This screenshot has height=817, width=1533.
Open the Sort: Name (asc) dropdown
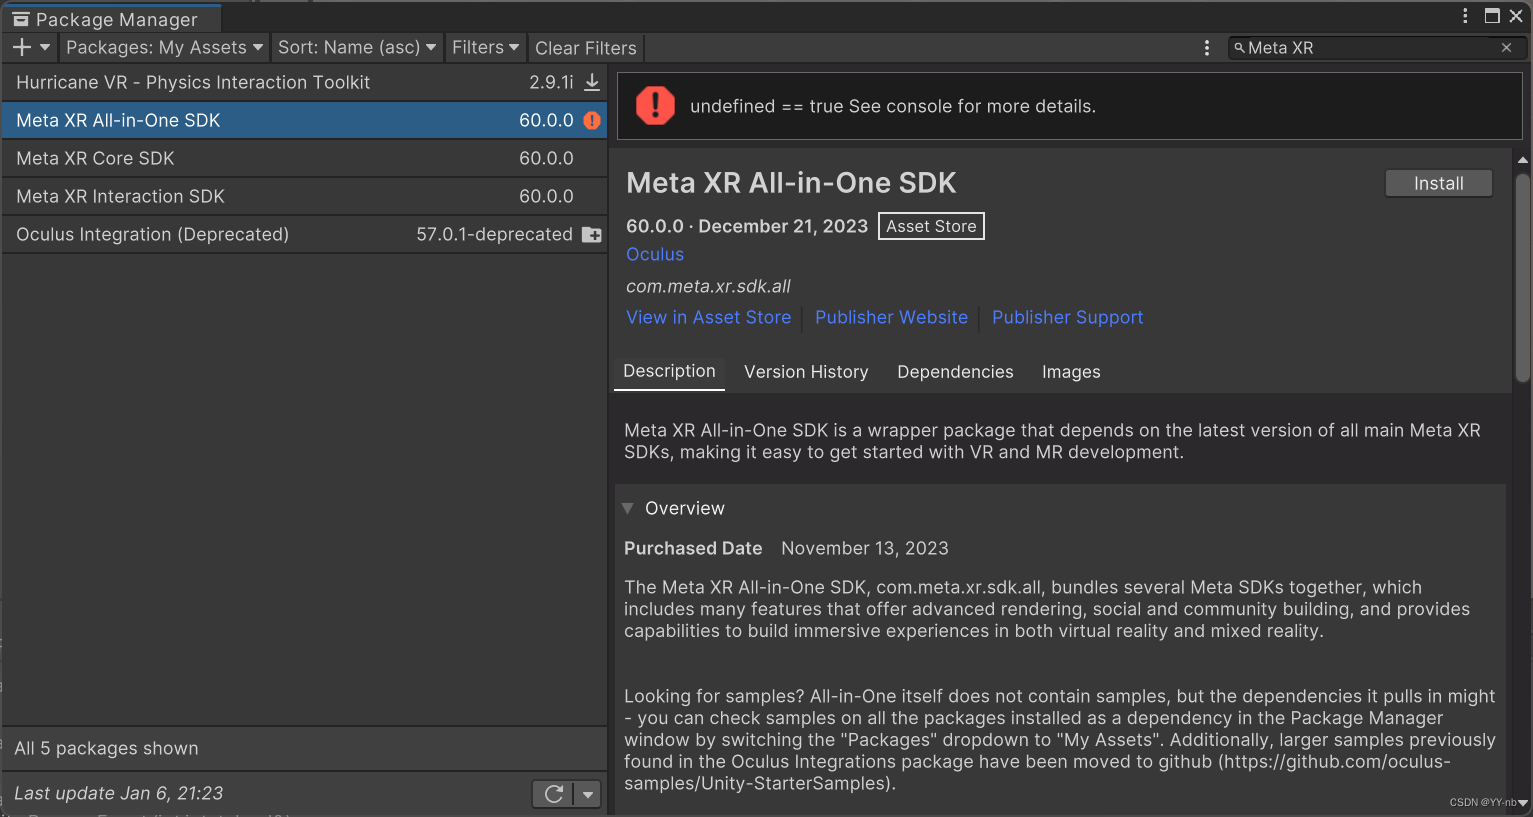(356, 47)
